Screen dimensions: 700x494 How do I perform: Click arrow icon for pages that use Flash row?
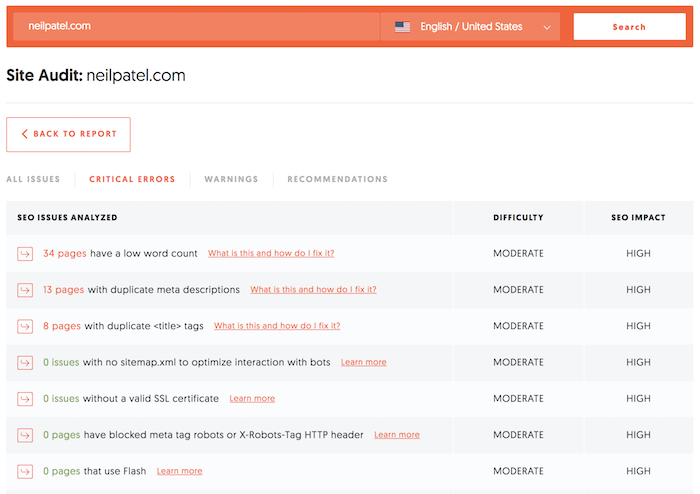(x=25, y=472)
